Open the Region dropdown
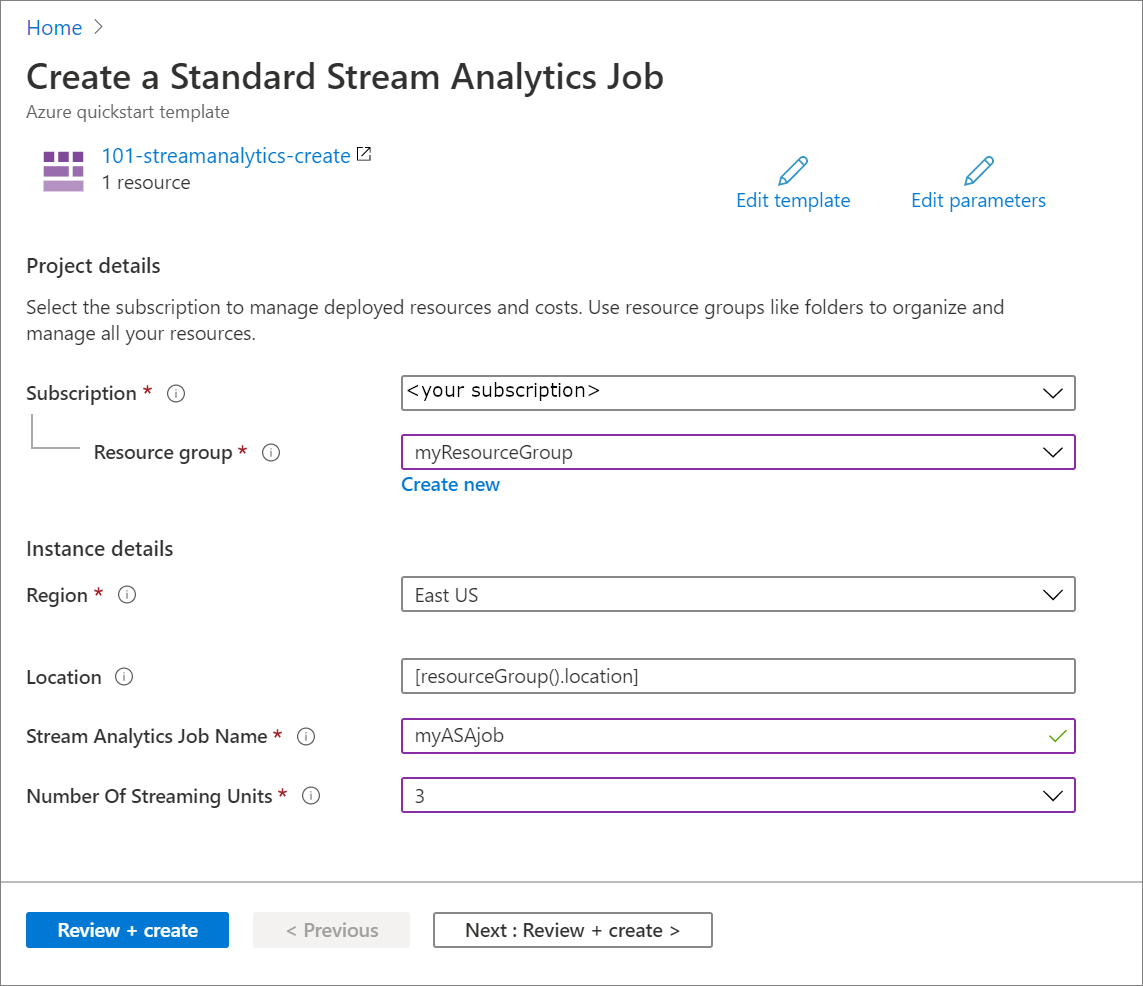The height and width of the screenshot is (986, 1143). (1052, 594)
